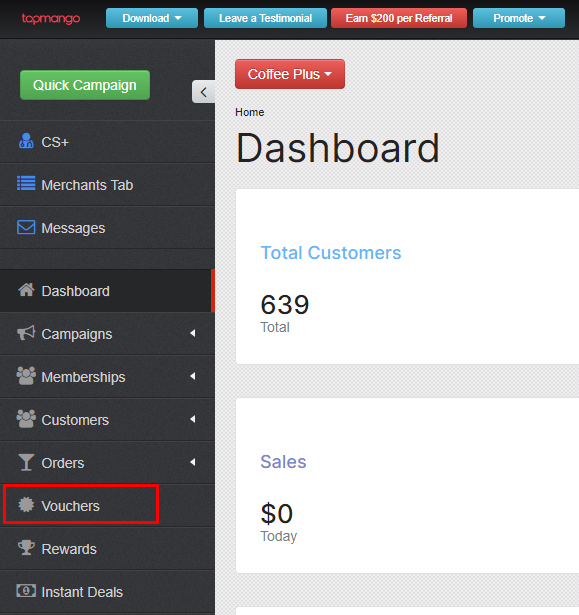This screenshot has width=579, height=615.
Task: Open the Download dropdown menu
Action: (152, 18)
